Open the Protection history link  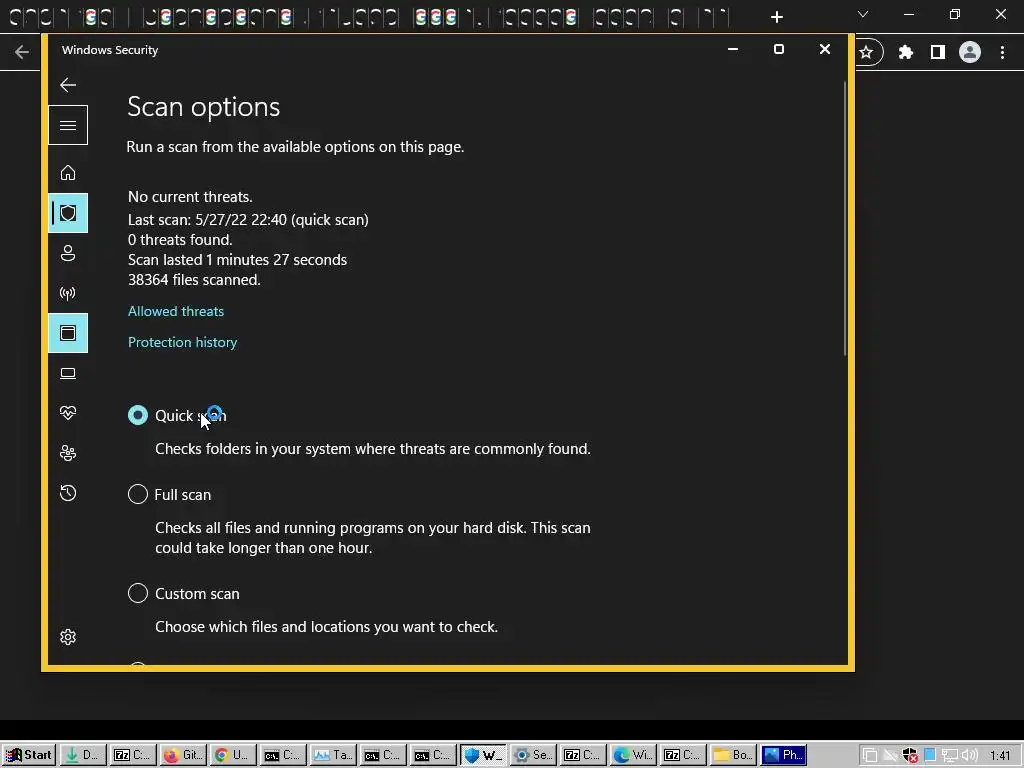(182, 342)
